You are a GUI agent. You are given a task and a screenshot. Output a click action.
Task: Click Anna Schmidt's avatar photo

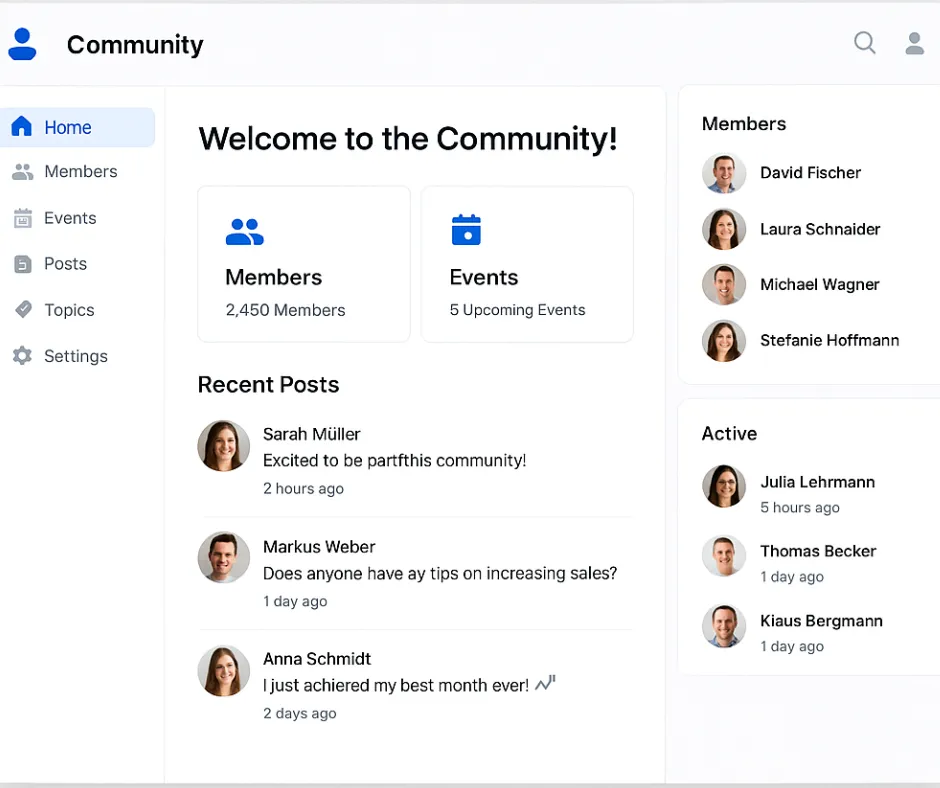coord(224,670)
